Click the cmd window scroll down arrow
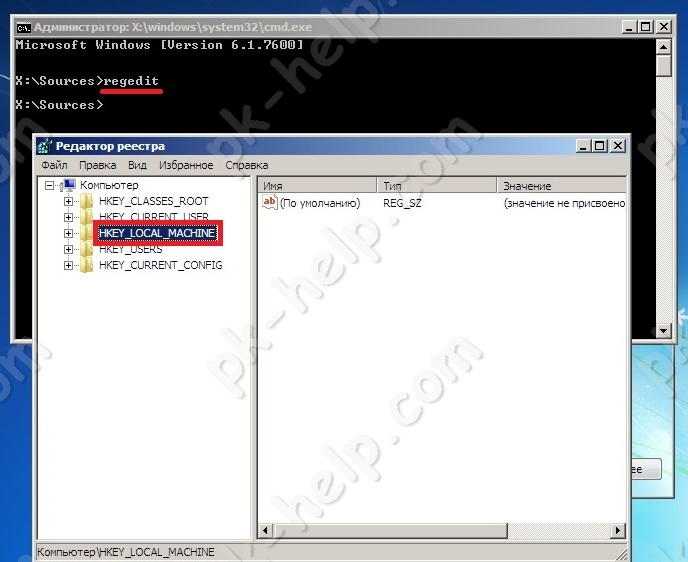This screenshot has width=688, height=562. (663, 331)
